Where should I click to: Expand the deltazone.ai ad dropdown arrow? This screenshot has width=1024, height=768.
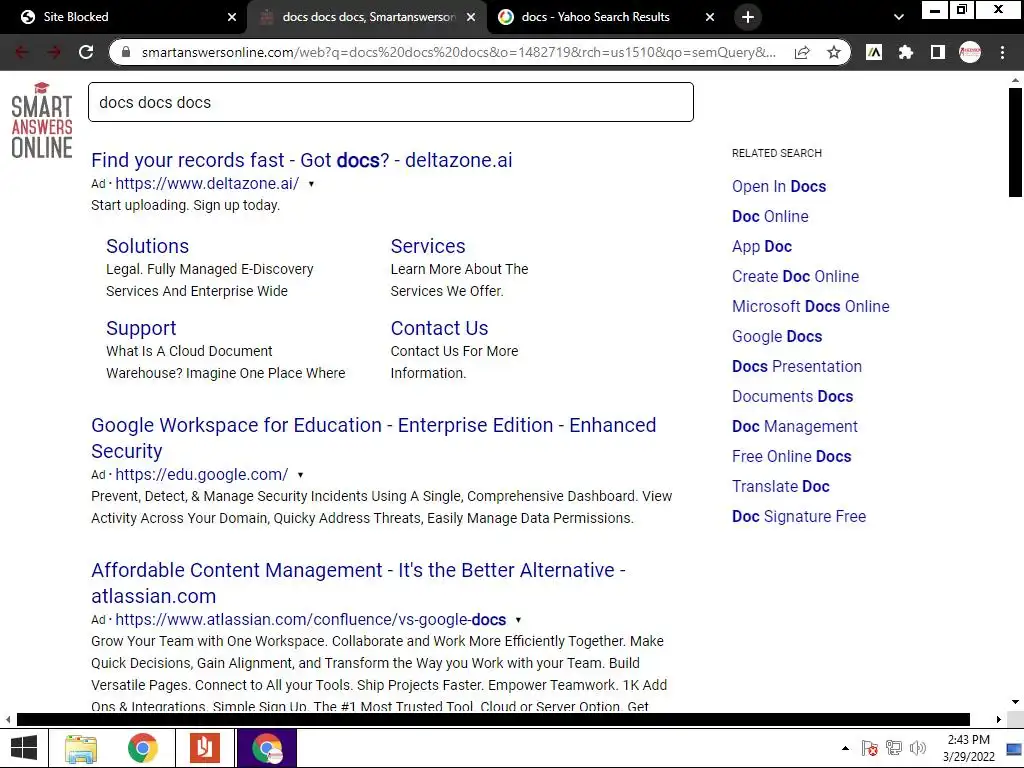(311, 184)
